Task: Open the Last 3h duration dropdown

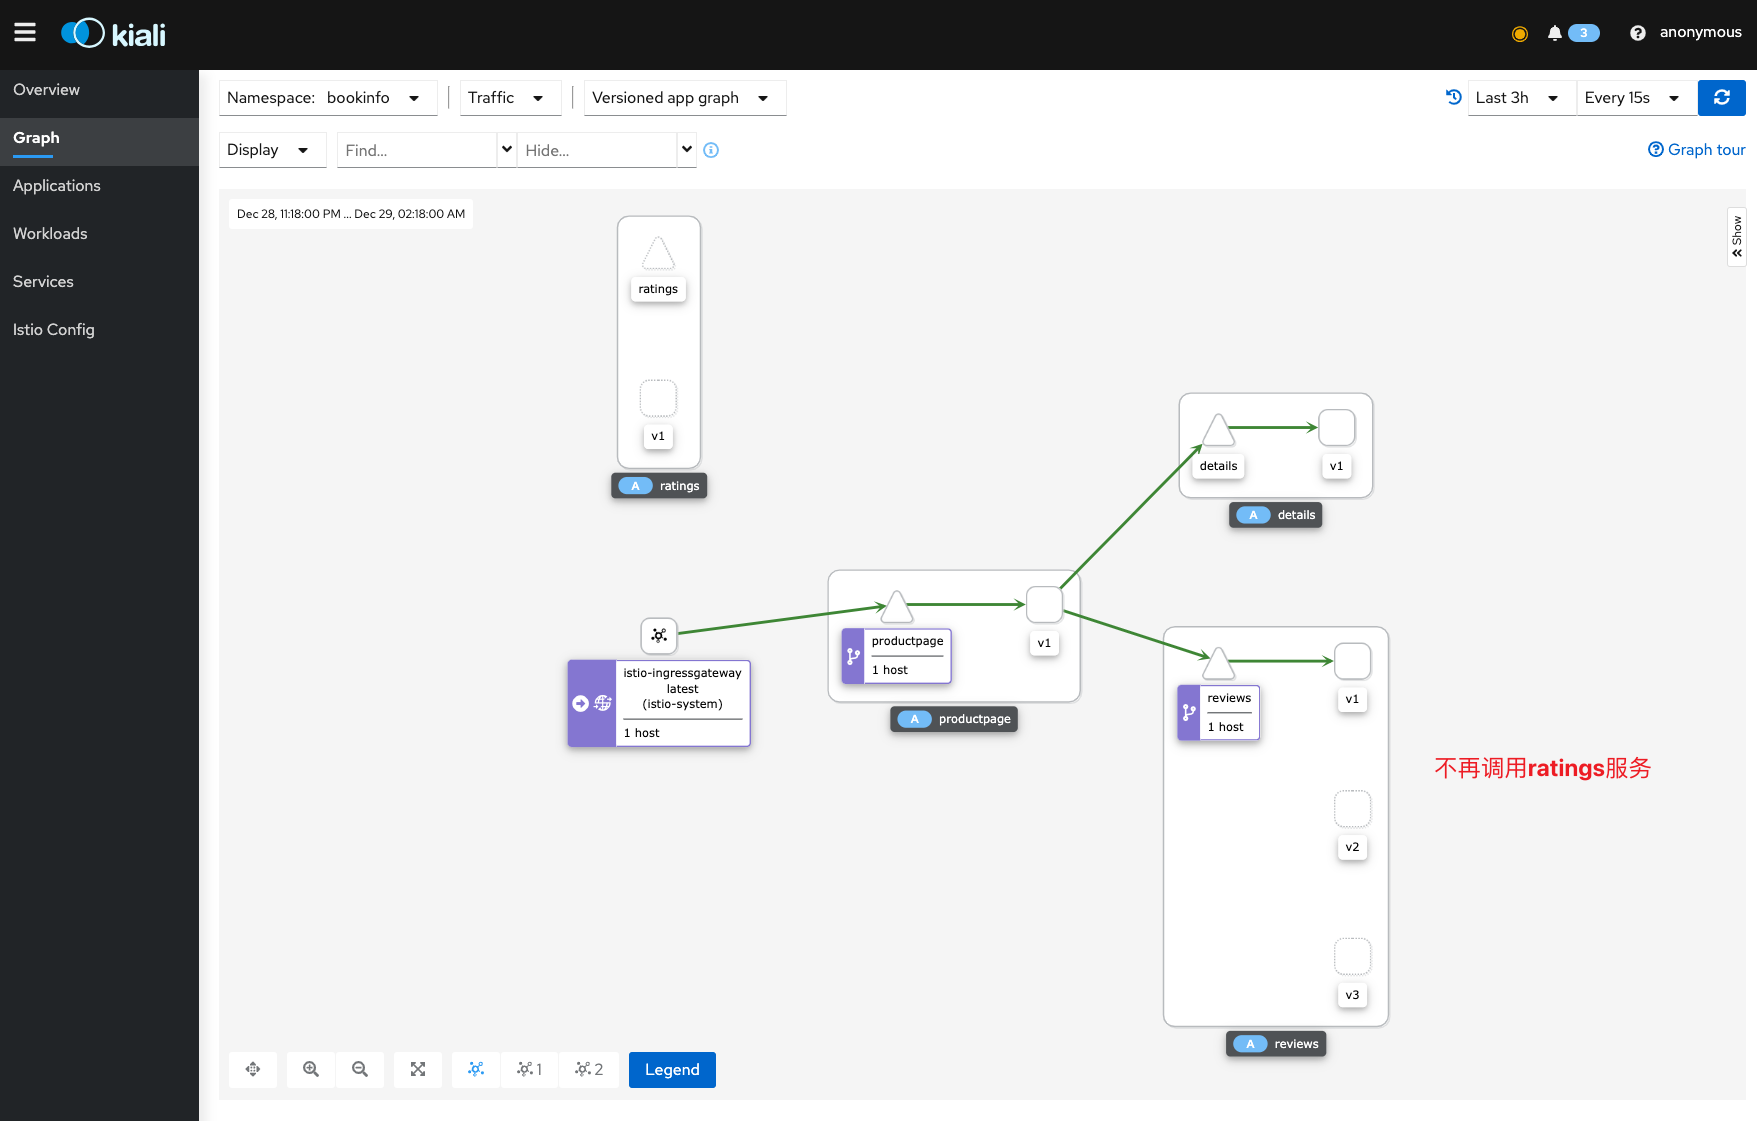Action: [x=1521, y=98]
